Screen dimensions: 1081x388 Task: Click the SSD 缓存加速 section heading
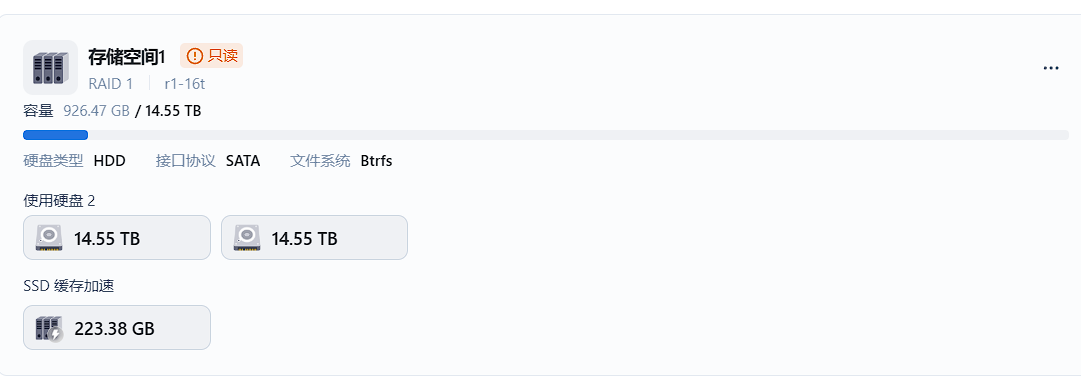point(69,286)
